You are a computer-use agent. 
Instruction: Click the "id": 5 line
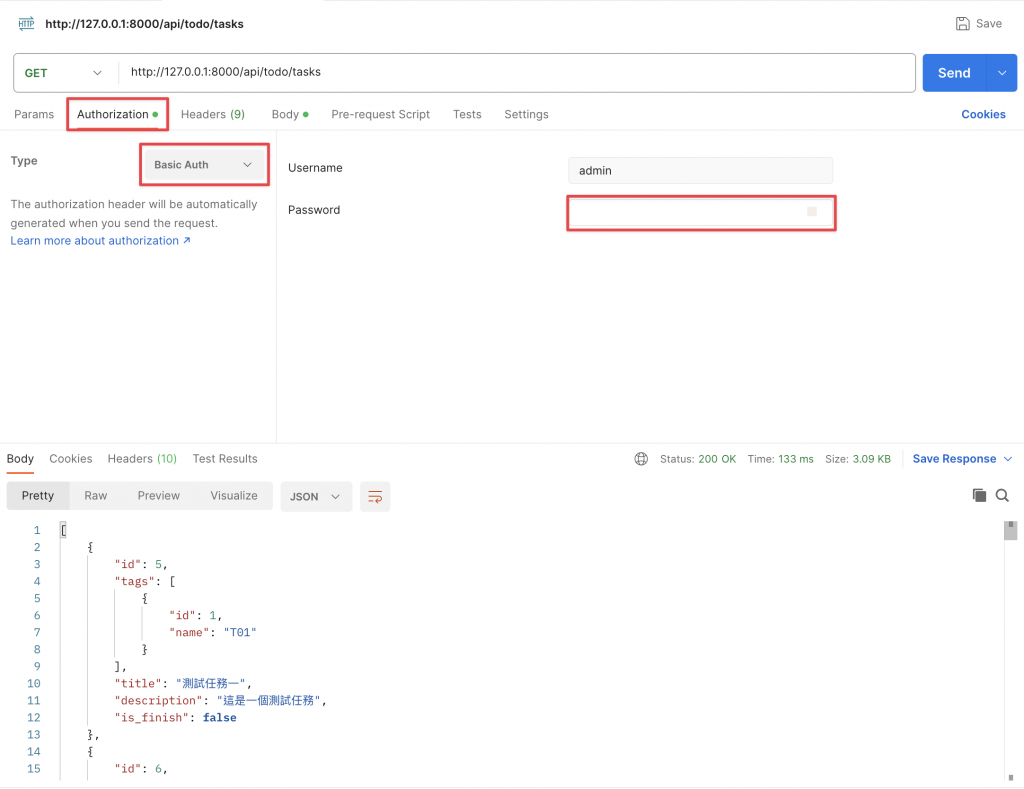tap(141, 564)
